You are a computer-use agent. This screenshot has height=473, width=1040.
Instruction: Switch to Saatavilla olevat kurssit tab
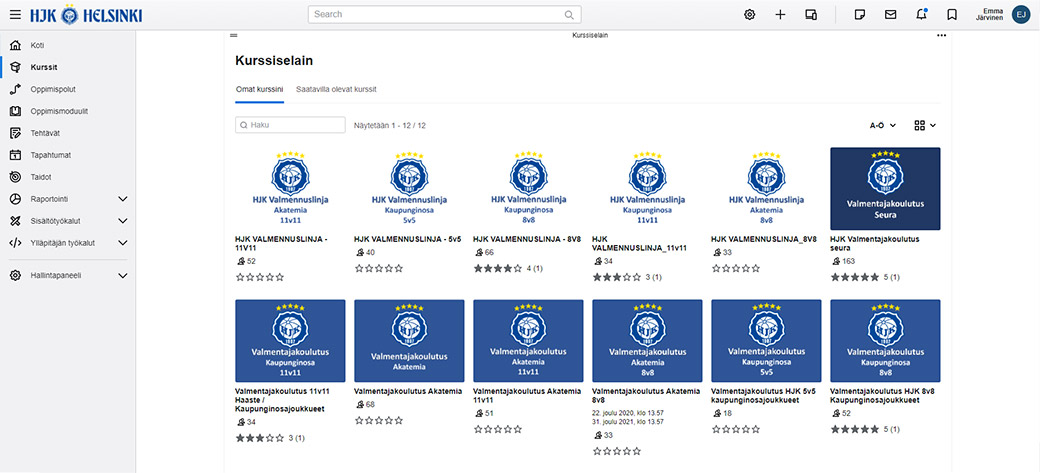tap(336, 89)
